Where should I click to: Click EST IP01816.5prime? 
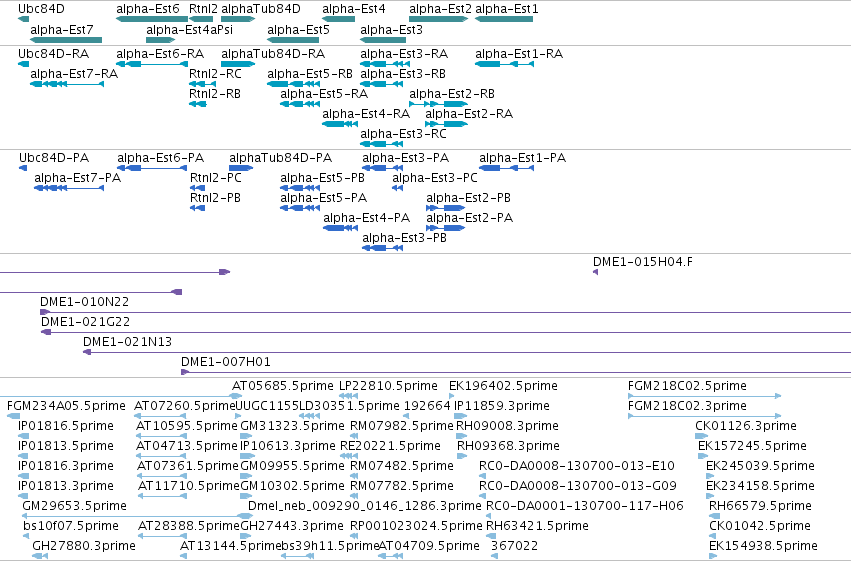click(x=23, y=436)
